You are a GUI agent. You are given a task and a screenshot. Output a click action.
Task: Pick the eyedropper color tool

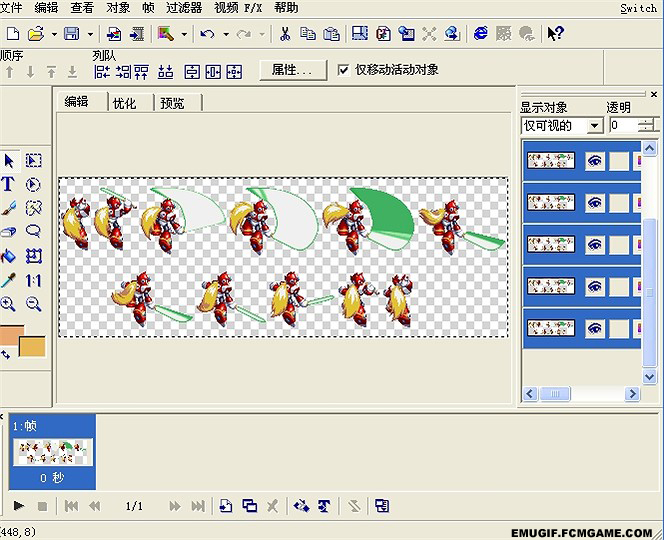[x=8, y=280]
